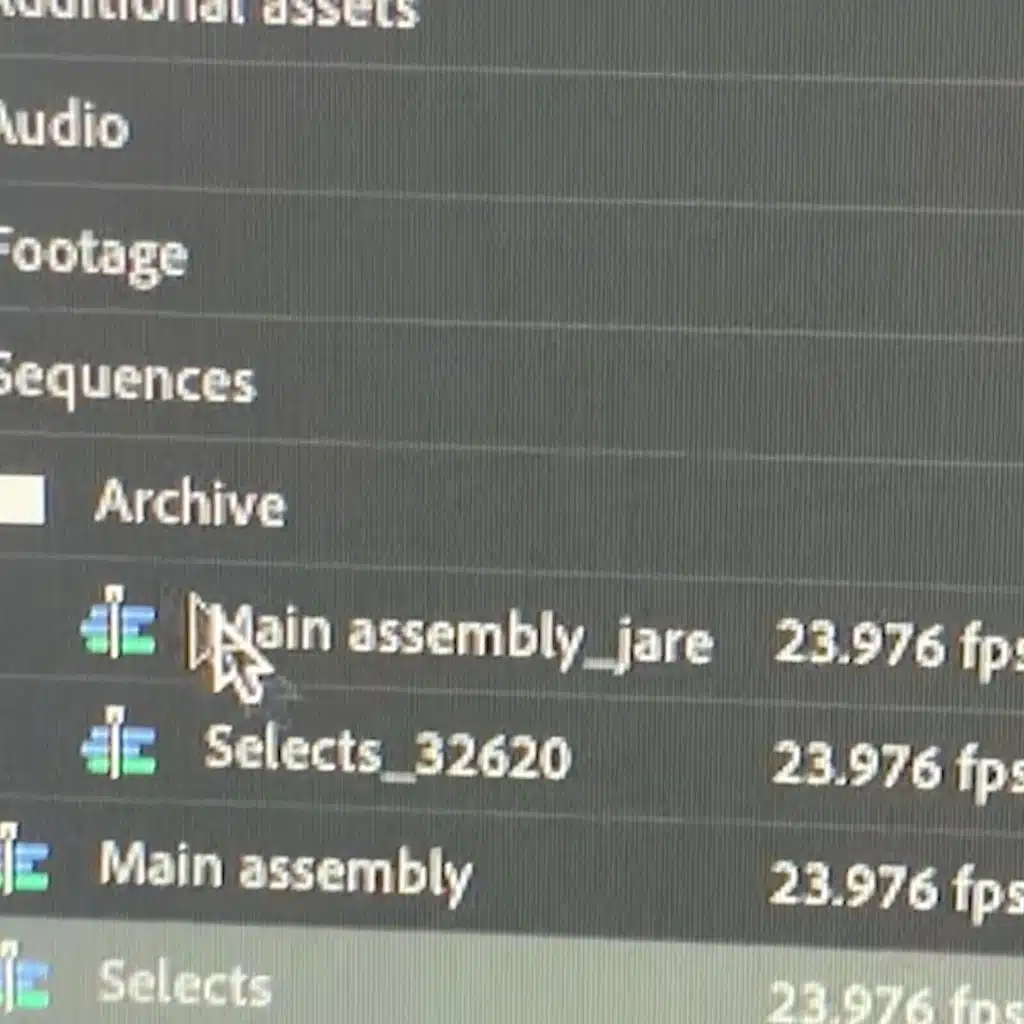Open the Audio bin
The height and width of the screenshot is (1024, 1024).
[63, 125]
